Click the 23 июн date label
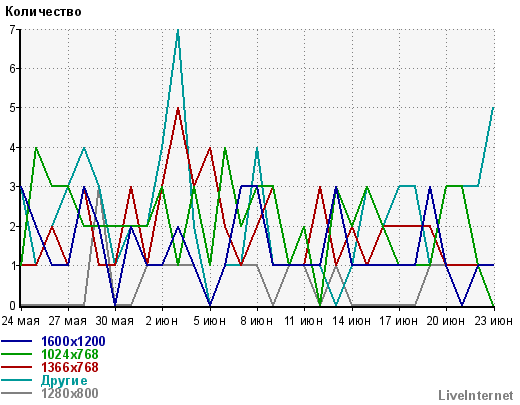Screen dimensions: 520x405 pyautogui.click(x=494, y=321)
